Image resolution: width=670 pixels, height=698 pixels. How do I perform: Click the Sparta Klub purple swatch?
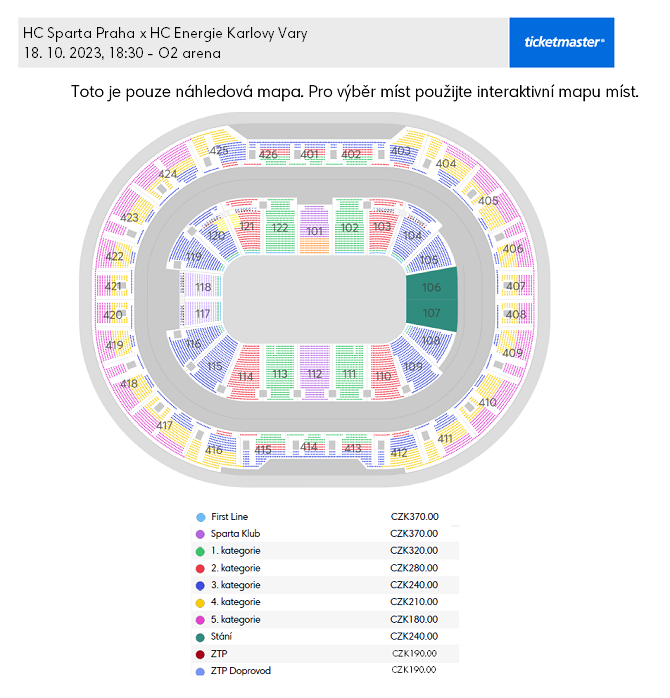pyautogui.click(x=201, y=534)
